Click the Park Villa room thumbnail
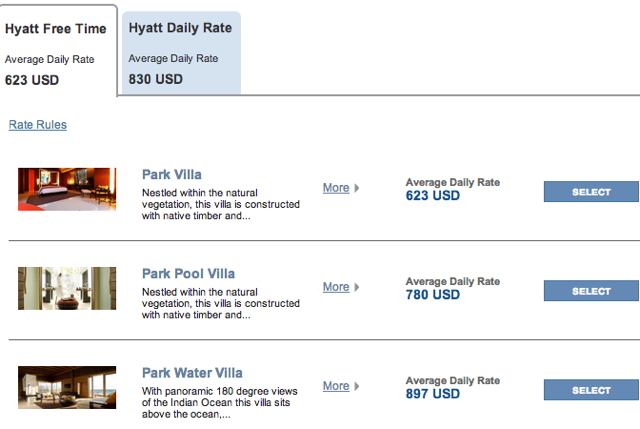The width and height of the screenshot is (640, 429). (x=67, y=189)
